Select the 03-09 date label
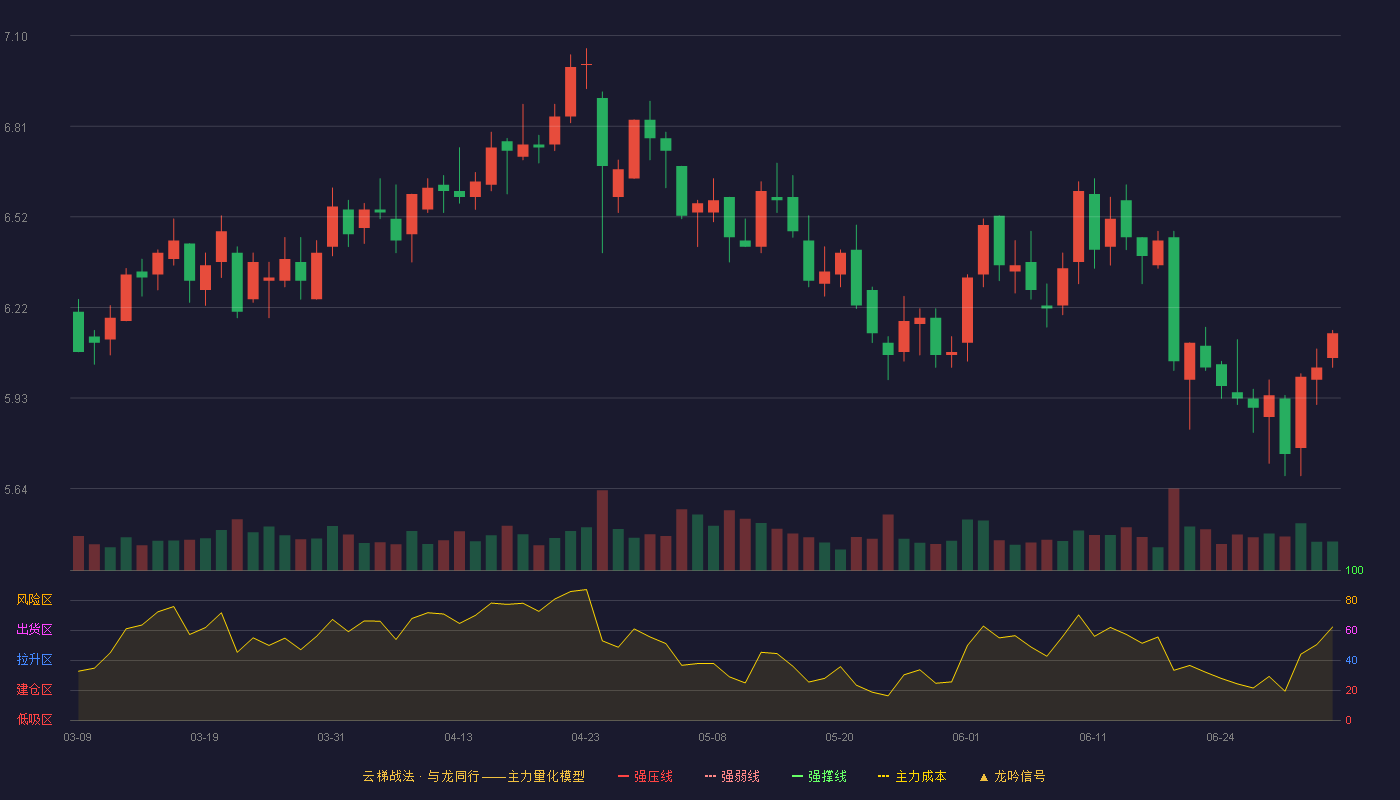The image size is (1400, 800). (78, 737)
